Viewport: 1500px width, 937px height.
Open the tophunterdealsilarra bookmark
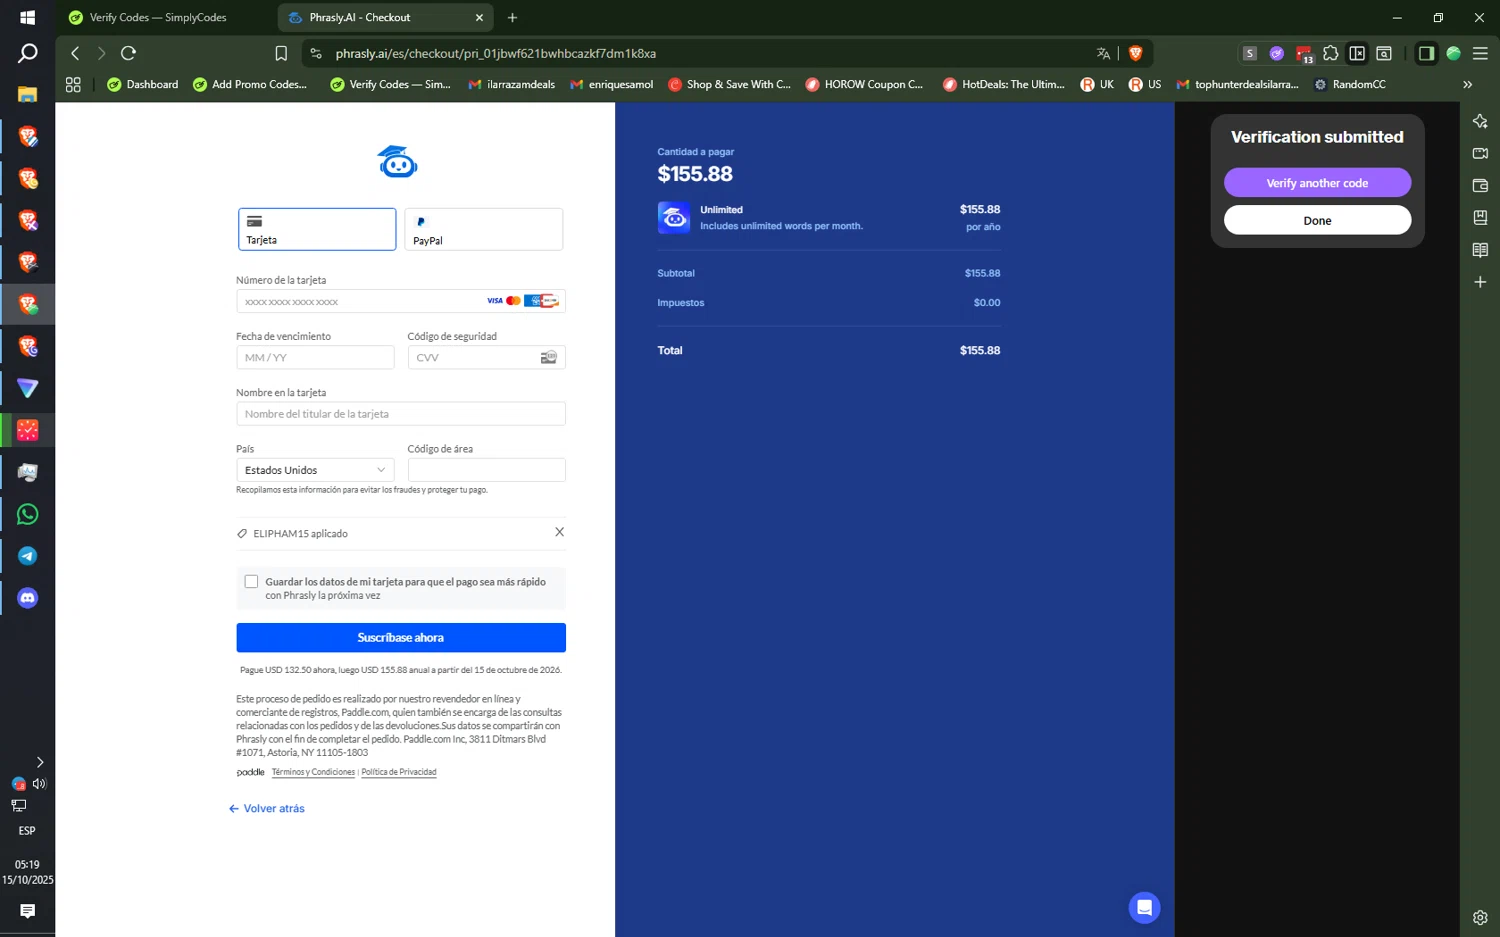pyautogui.click(x=1237, y=85)
